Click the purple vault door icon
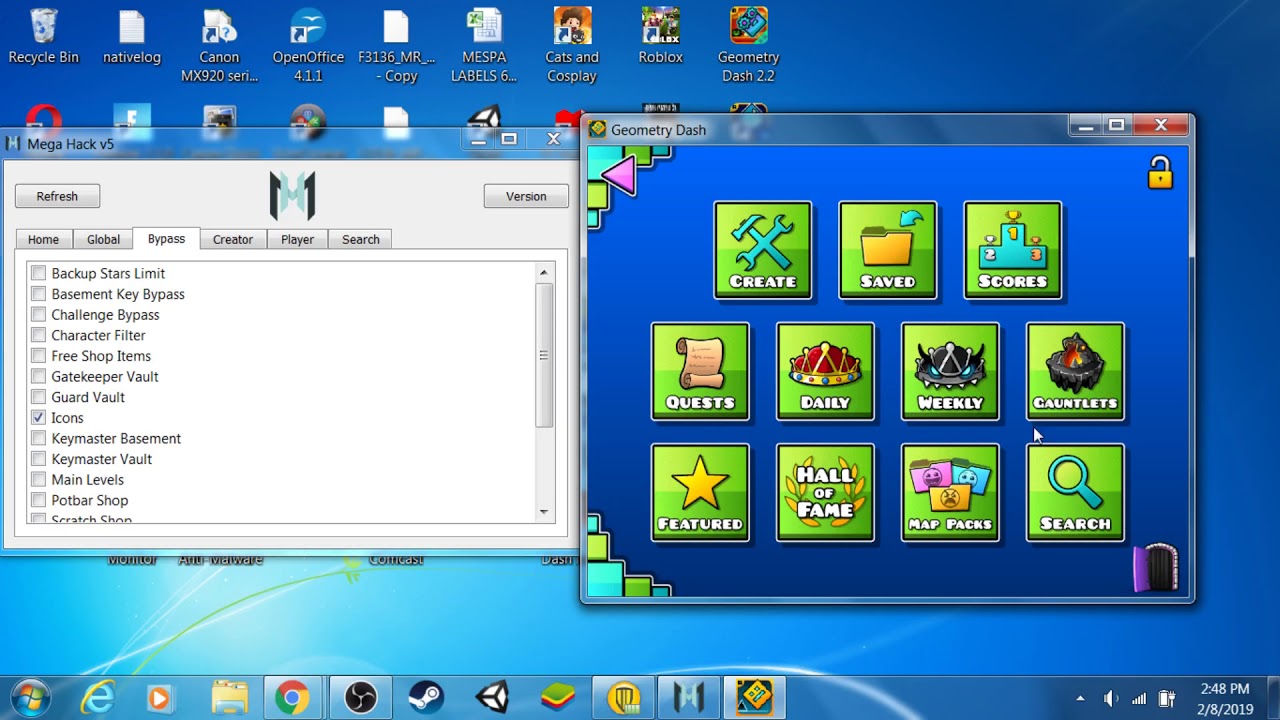 point(1156,567)
